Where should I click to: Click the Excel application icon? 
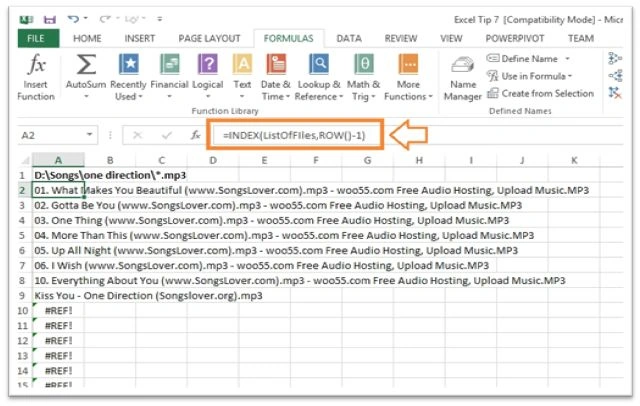pos(27,19)
